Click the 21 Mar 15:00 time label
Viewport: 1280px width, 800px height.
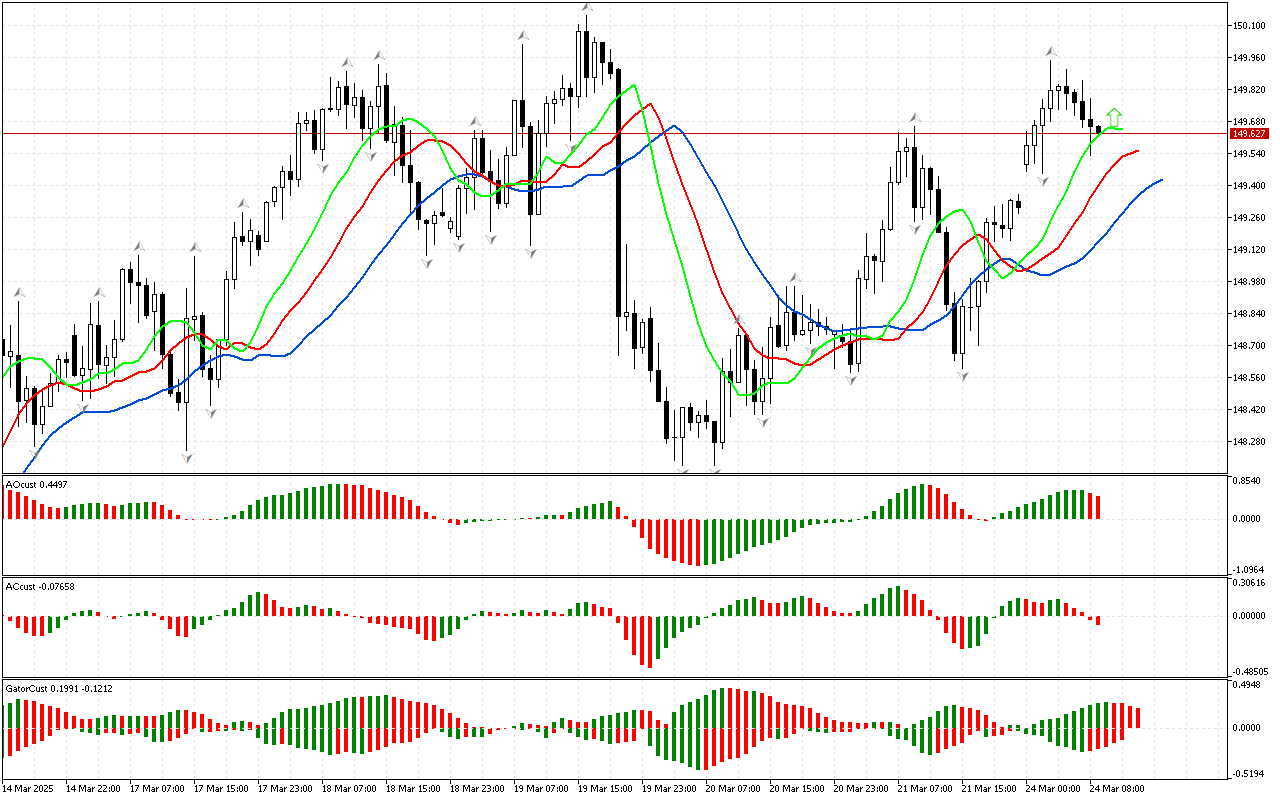[x=989, y=789]
